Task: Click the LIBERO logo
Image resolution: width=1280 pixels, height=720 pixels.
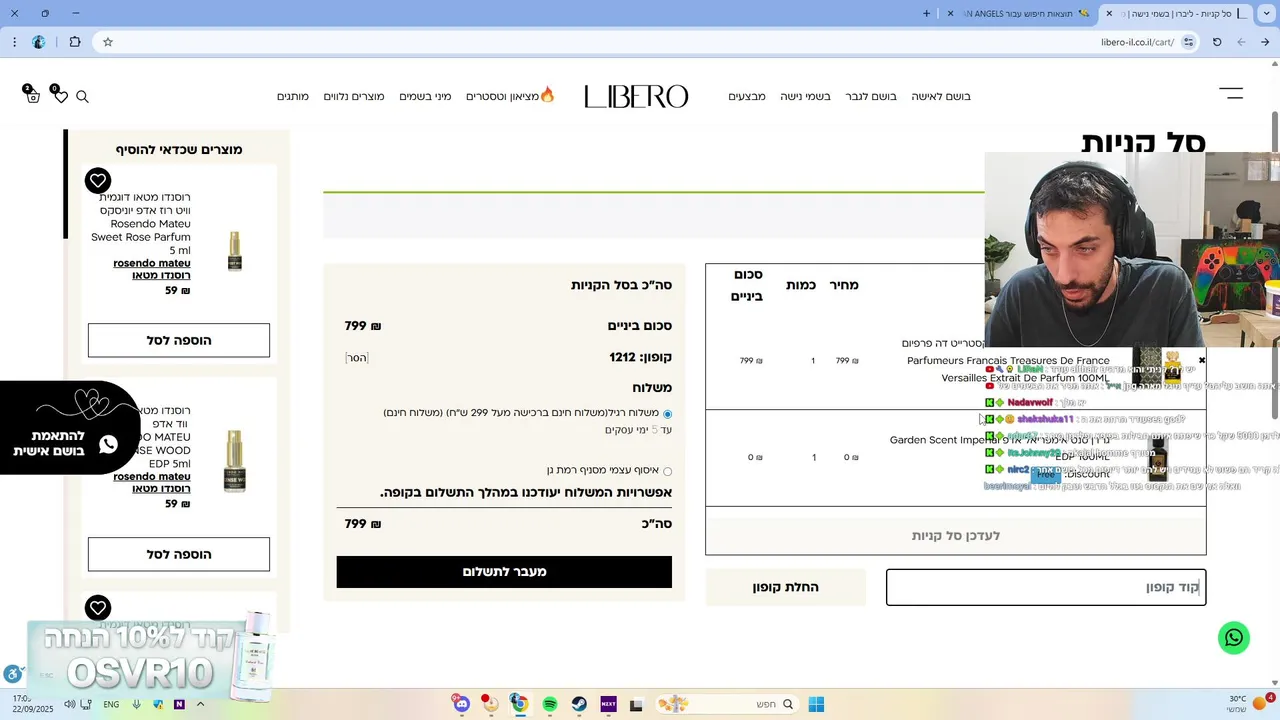Action: tap(636, 96)
